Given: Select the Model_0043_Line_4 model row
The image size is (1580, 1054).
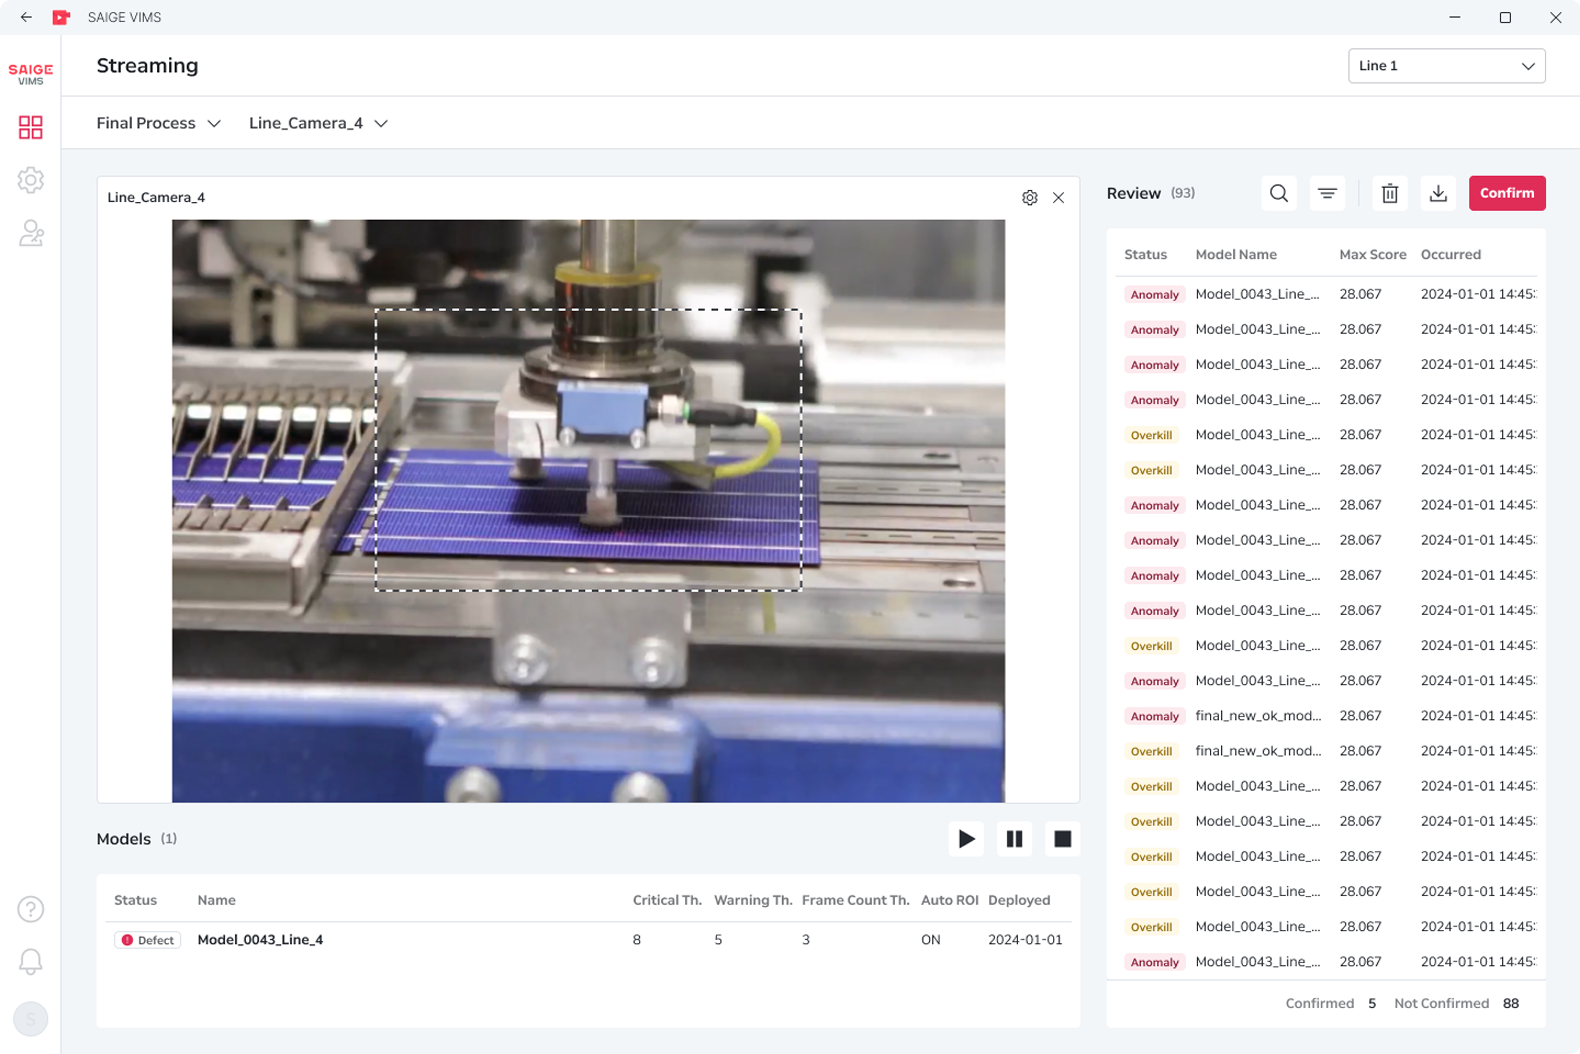Looking at the screenshot, I should pos(588,940).
